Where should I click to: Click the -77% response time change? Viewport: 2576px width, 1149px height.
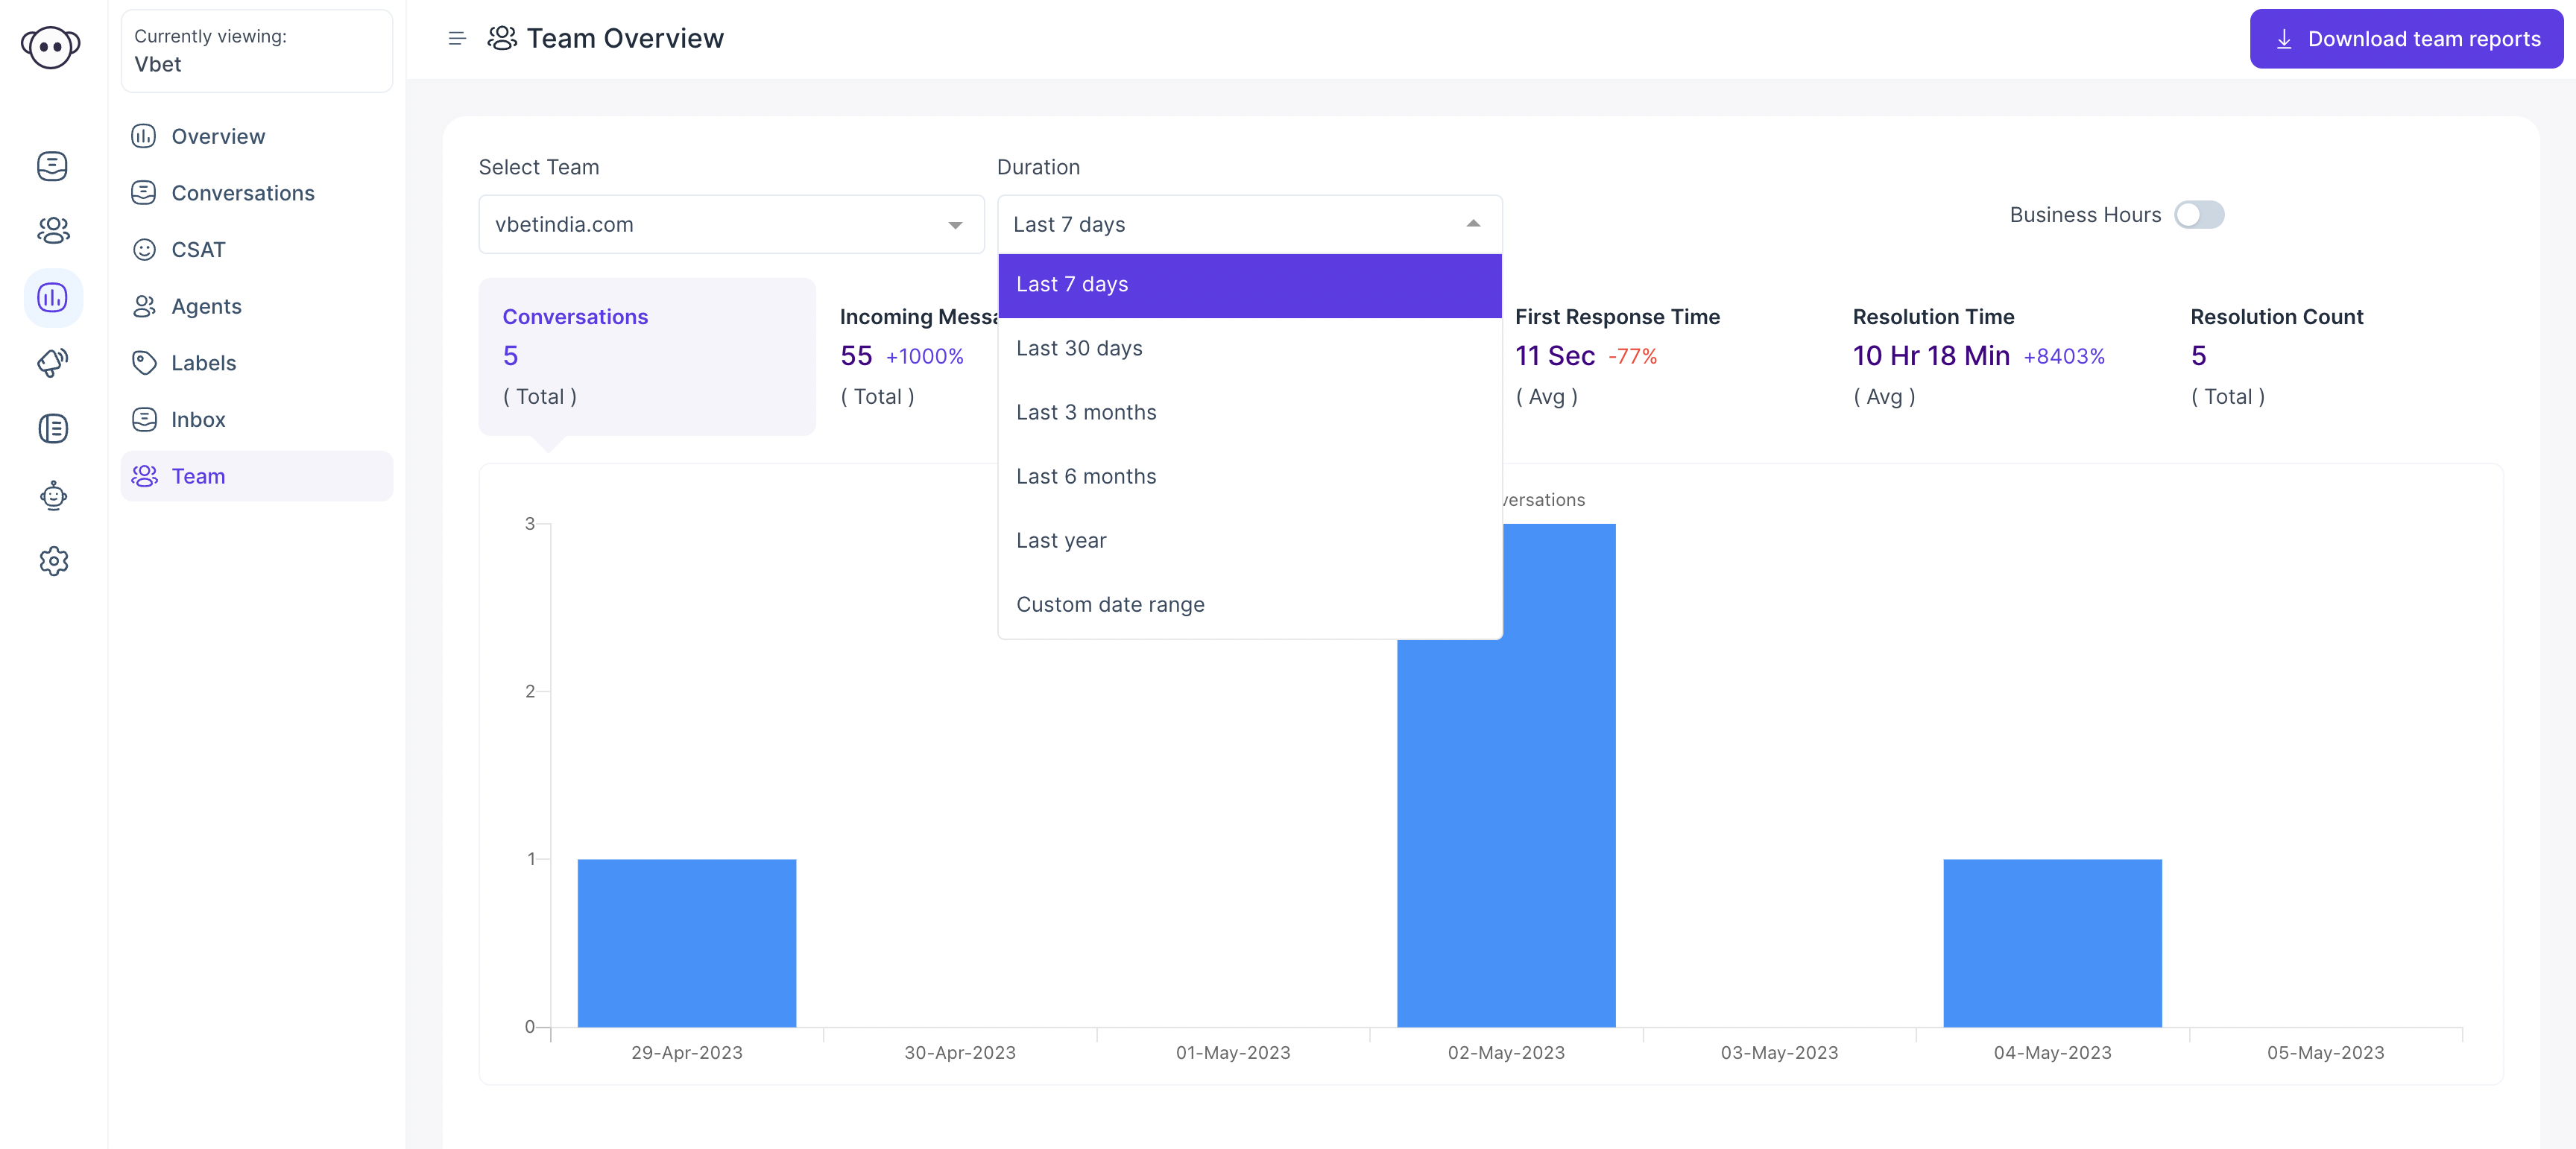1632,357
